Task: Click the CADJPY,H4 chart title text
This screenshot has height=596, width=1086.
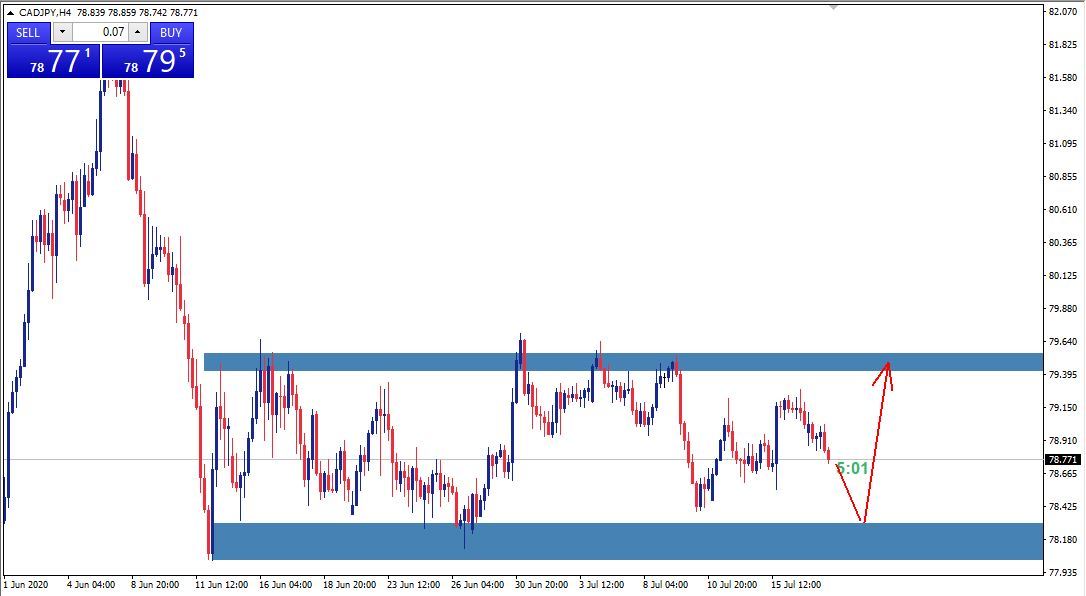Action: [x=45, y=12]
